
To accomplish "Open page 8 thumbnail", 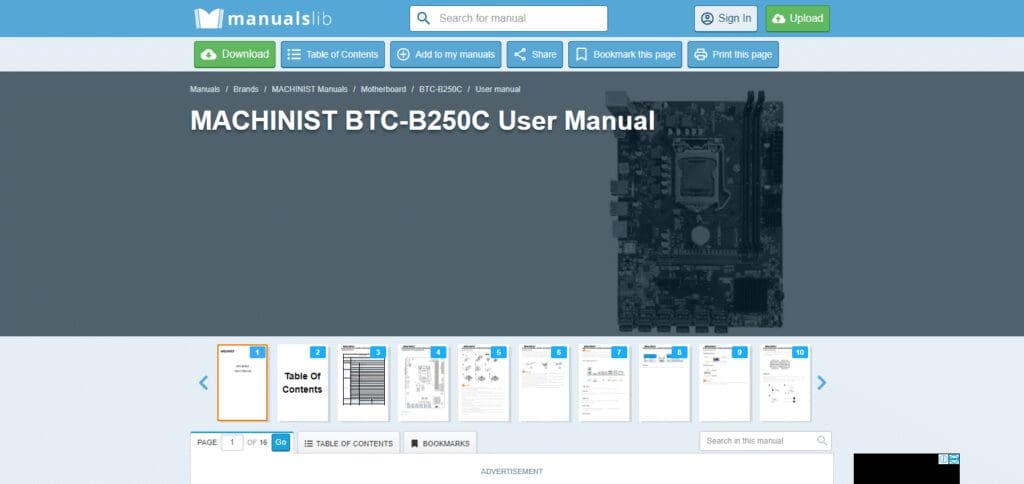I will pos(664,383).
